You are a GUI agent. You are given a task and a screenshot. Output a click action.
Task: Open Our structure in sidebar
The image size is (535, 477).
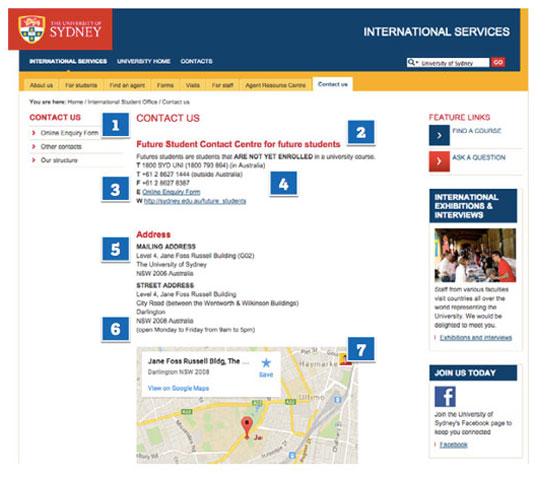[59, 160]
